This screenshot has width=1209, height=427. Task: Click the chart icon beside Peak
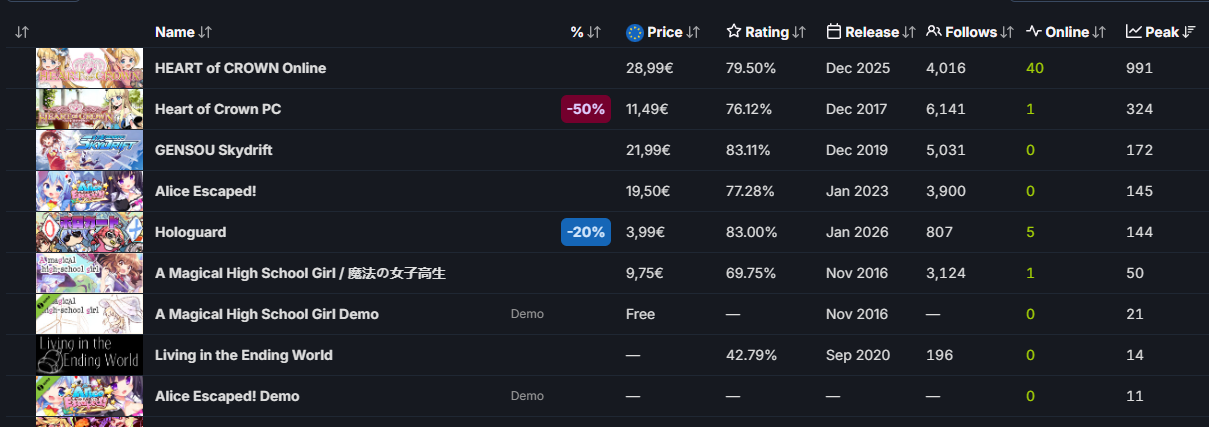coord(1134,32)
